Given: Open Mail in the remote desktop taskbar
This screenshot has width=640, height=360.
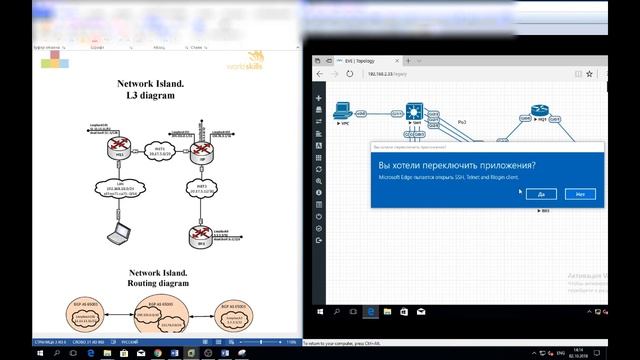Looking at the screenshot, I should 421,312.
